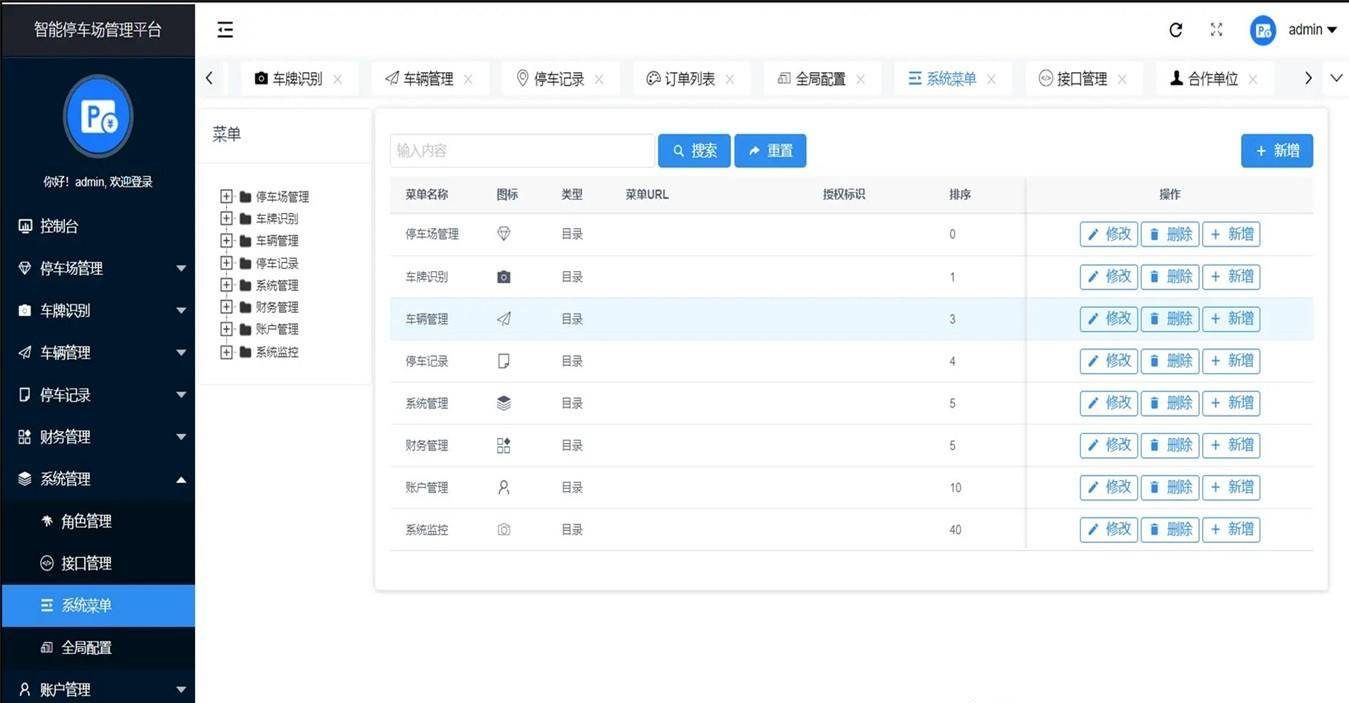Screen dimensions: 1349x703
Task: Focus the 输入内容 search field
Action: pos(522,151)
